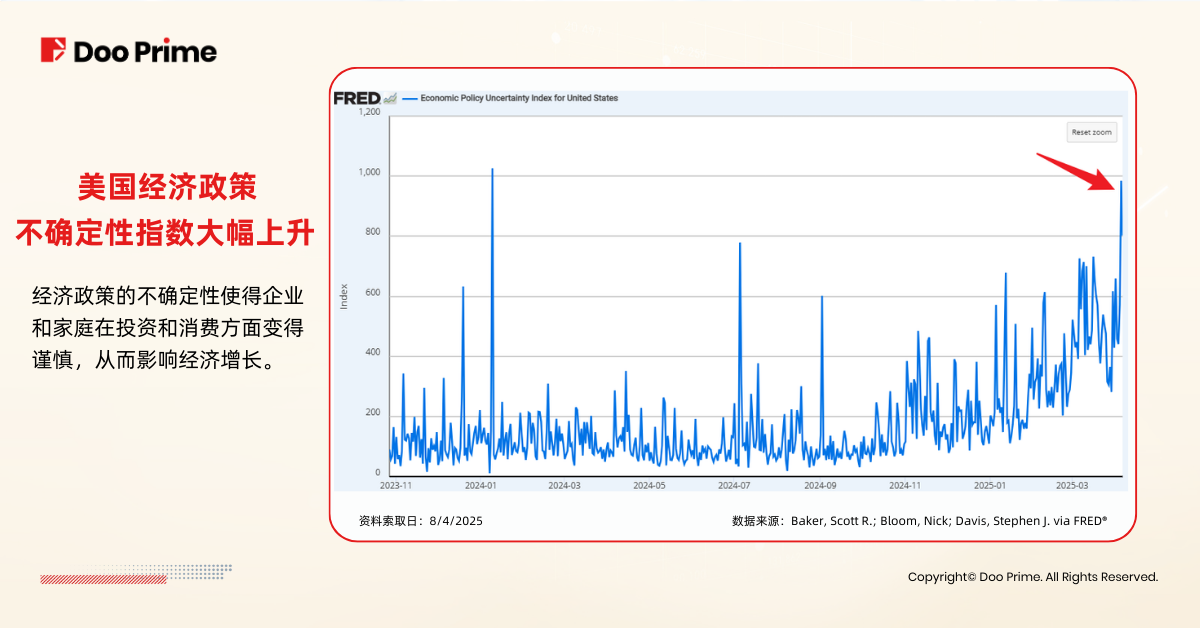1200x628 pixels.
Task: Click the 2024-07 x-axis label
Action: [x=735, y=485]
